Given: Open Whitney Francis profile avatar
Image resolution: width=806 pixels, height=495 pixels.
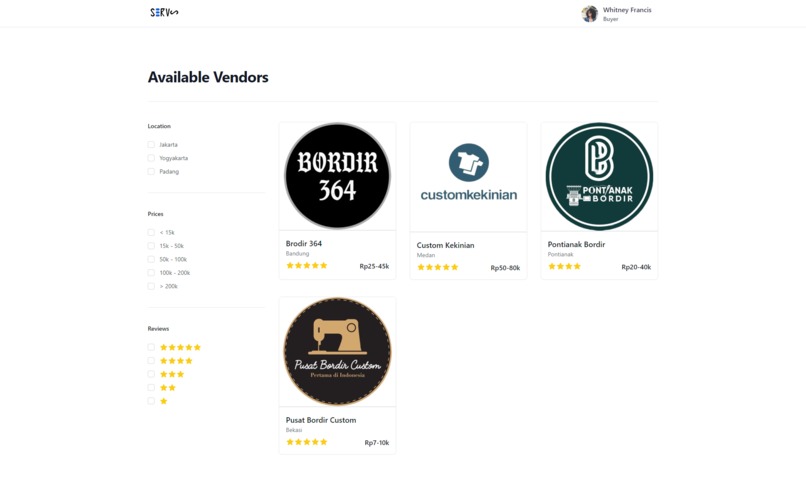Looking at the screenshot, I should coord(590,14).
